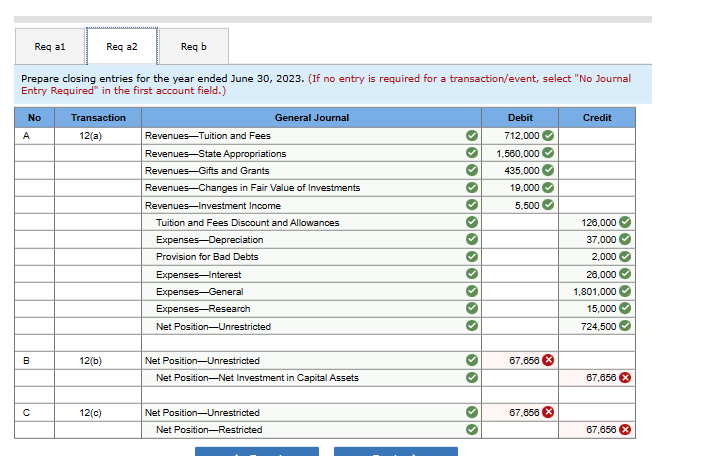
Task: Click transaction label 12(a)
Action: pos(91,135)
